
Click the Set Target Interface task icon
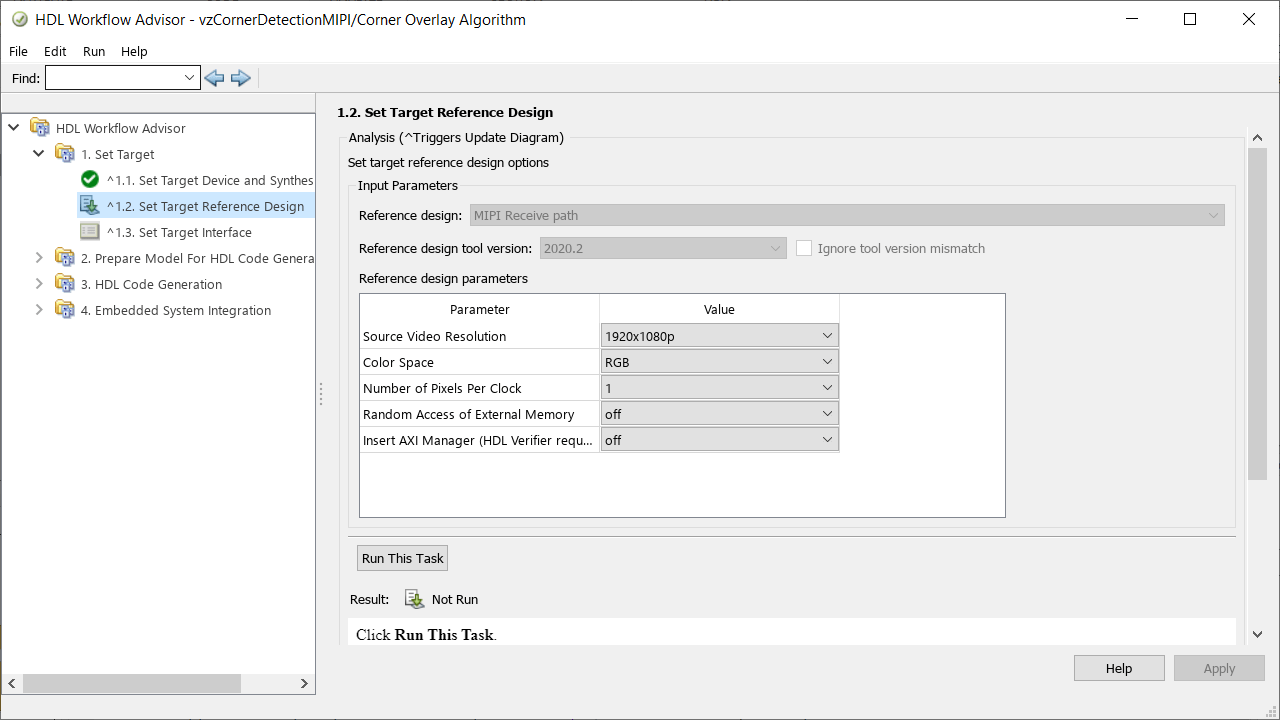[x=90, y=232]
